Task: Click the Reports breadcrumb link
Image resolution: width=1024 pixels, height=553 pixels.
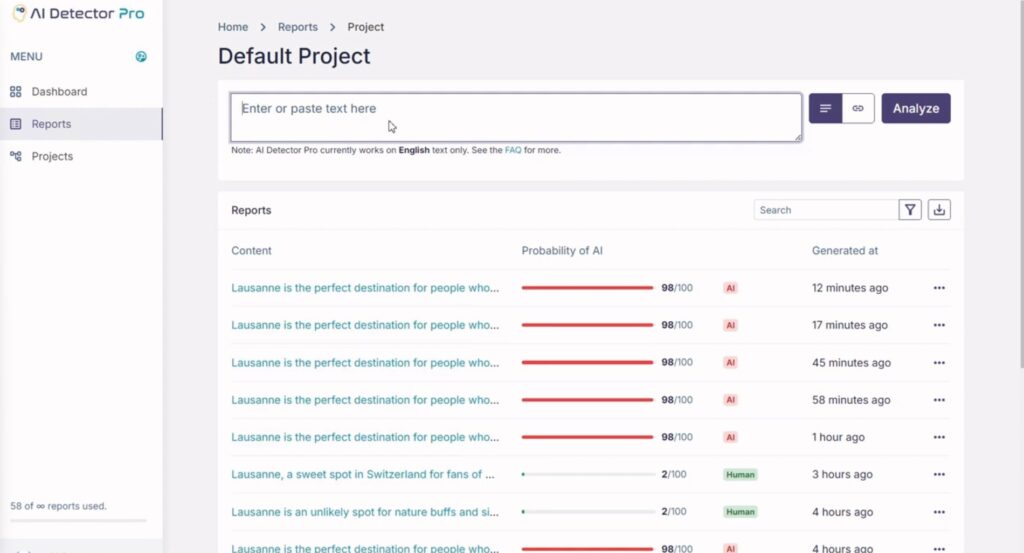Action: [298, 27]
